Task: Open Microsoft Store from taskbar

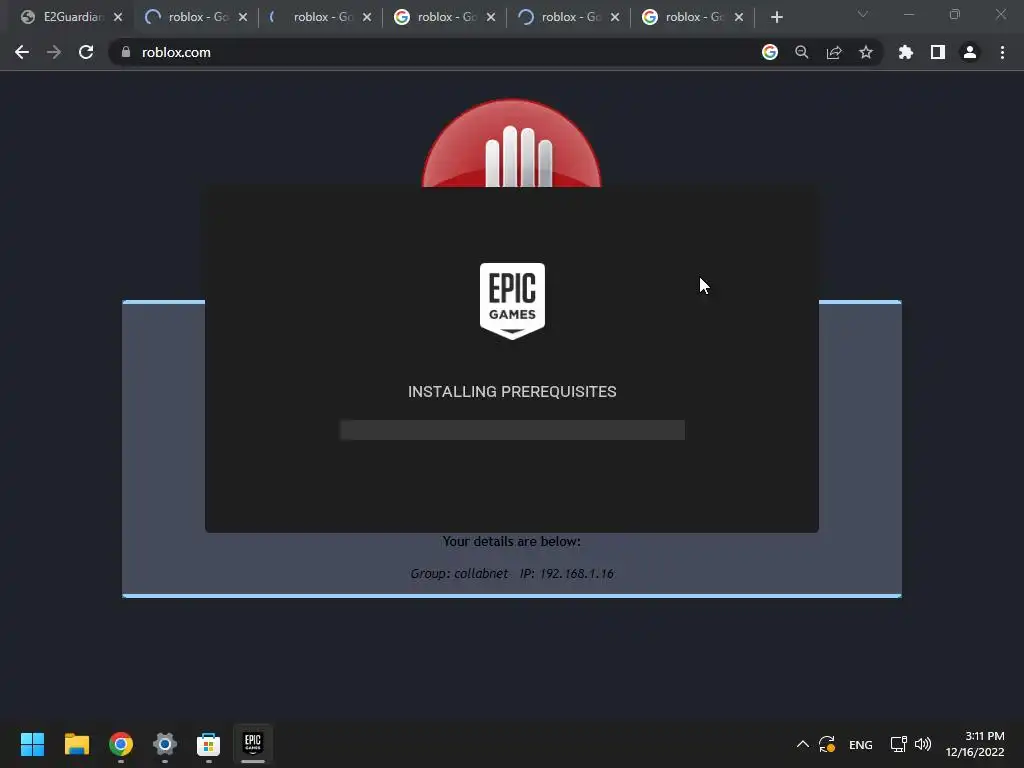Action: (208, 744)
